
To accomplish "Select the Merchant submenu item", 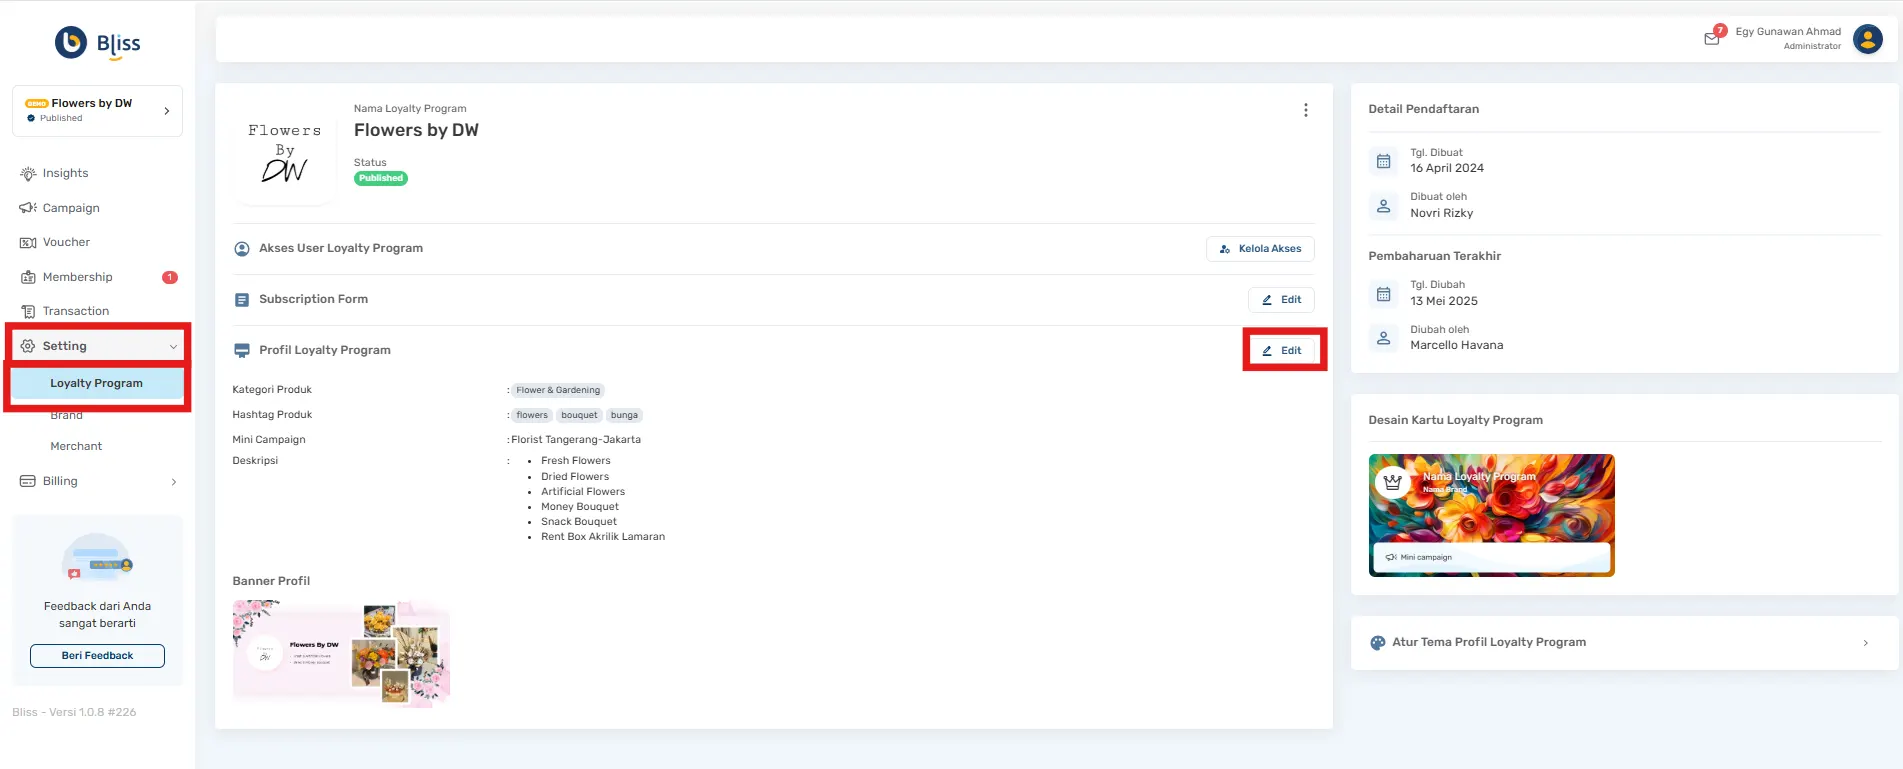I will (x=76, y=446).
